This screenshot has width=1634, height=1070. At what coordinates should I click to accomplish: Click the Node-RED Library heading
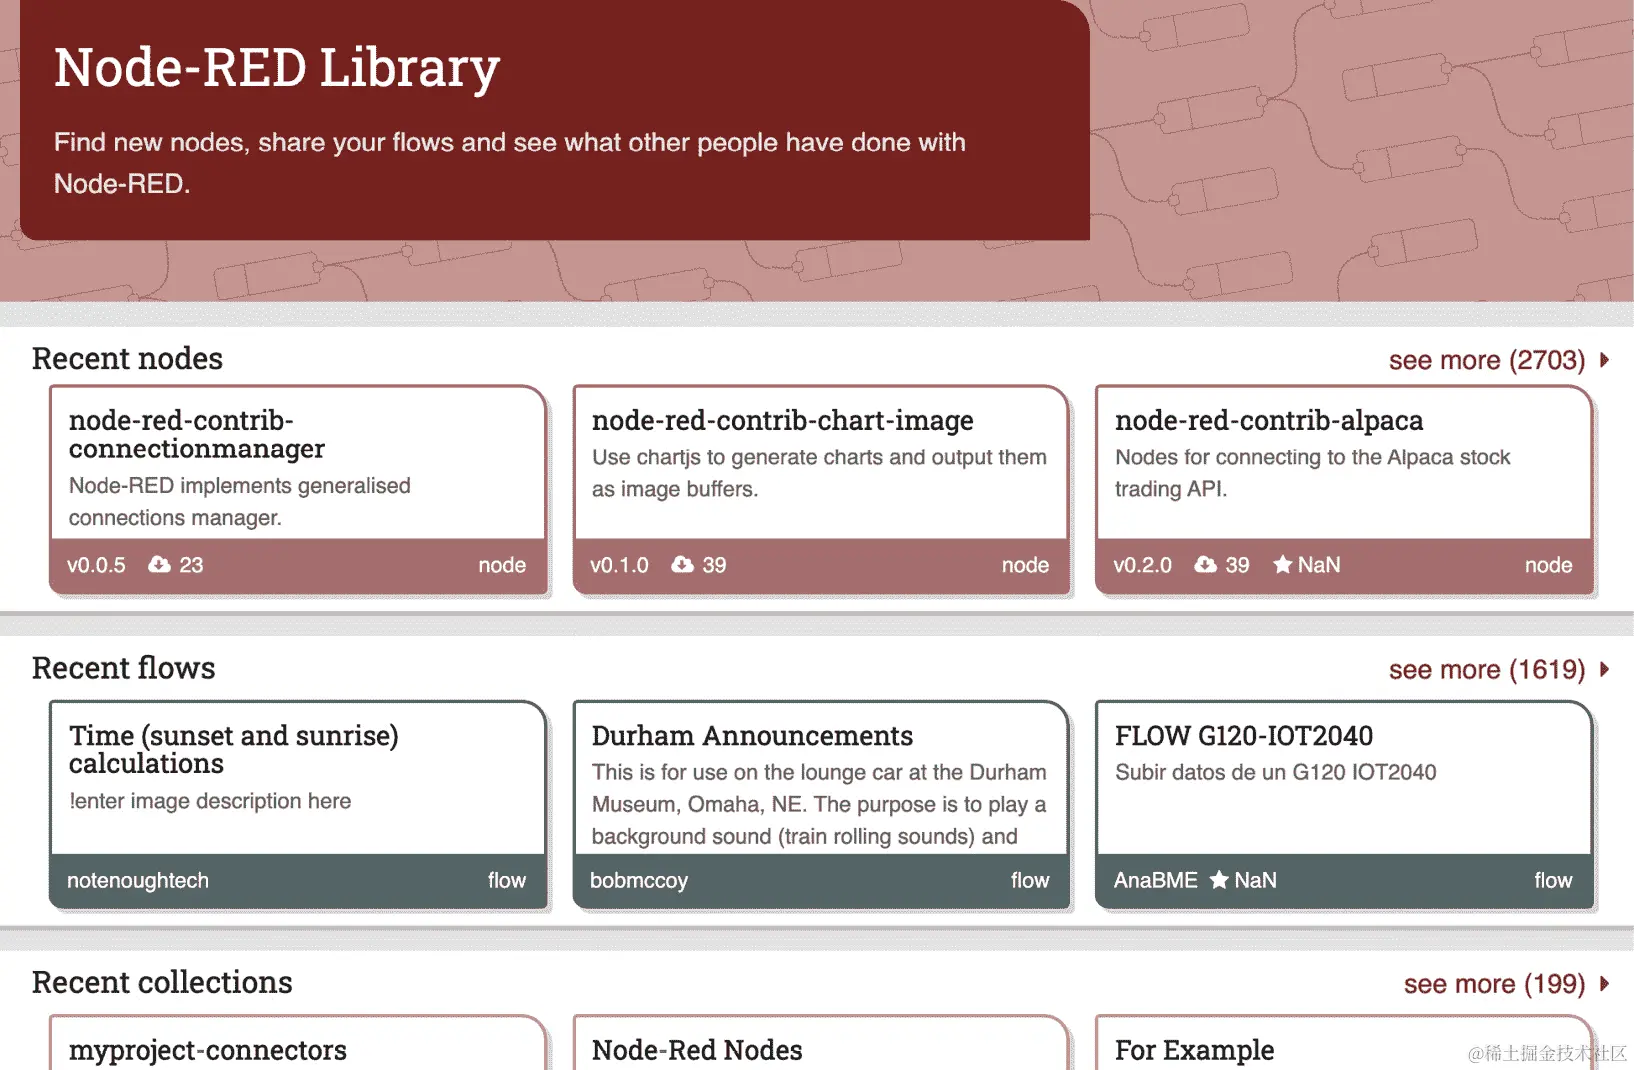coord(277,68)
